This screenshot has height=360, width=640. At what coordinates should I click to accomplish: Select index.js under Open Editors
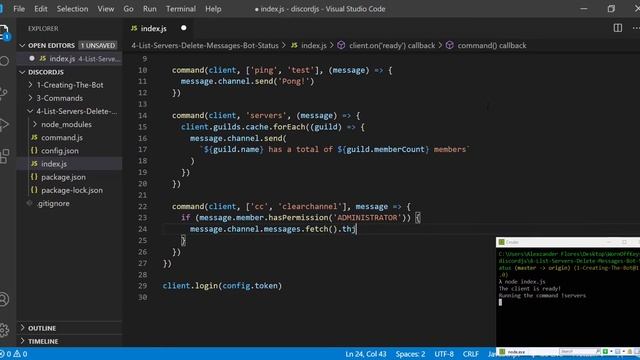coord(69,59)
